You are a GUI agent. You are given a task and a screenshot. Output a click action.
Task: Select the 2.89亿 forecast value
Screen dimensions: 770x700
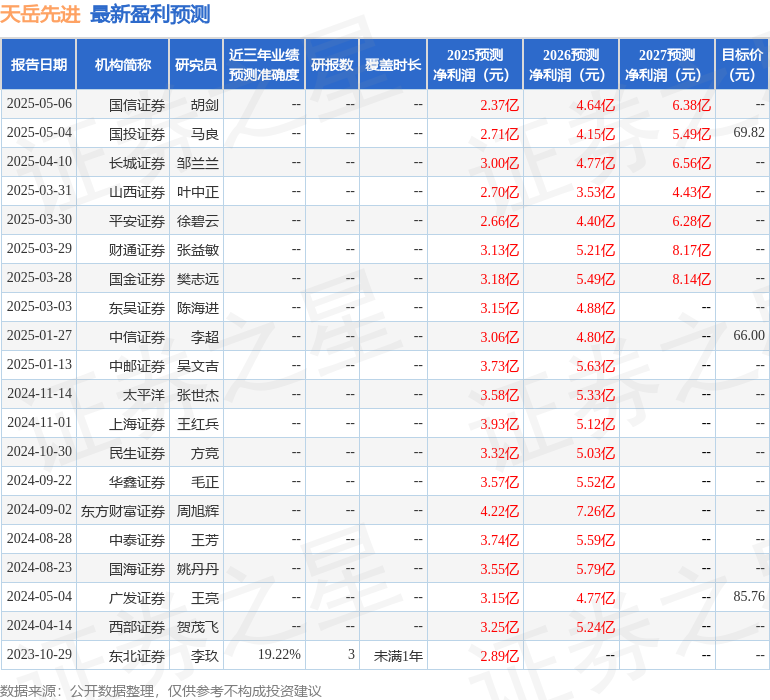pyautogui.click(x=499, y=656)
